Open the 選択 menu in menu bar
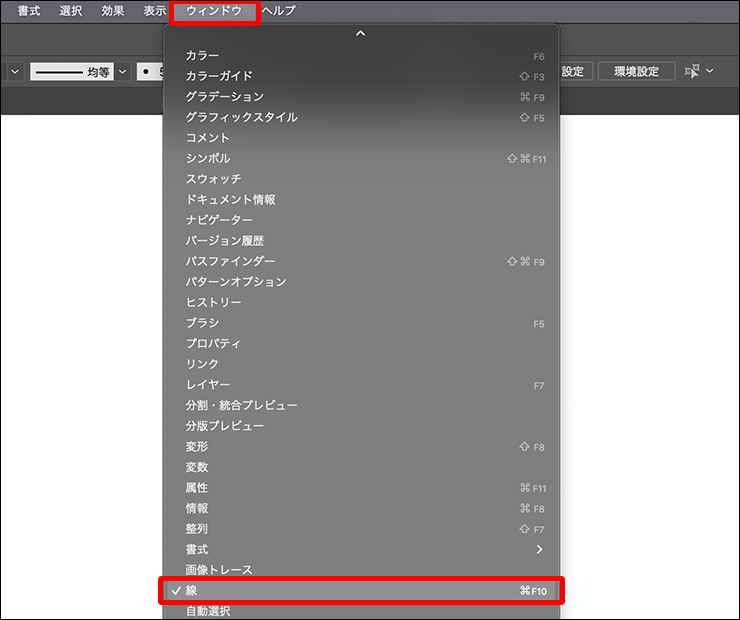The height and width of the screenshot is (620, 740). tap(71, 11)
